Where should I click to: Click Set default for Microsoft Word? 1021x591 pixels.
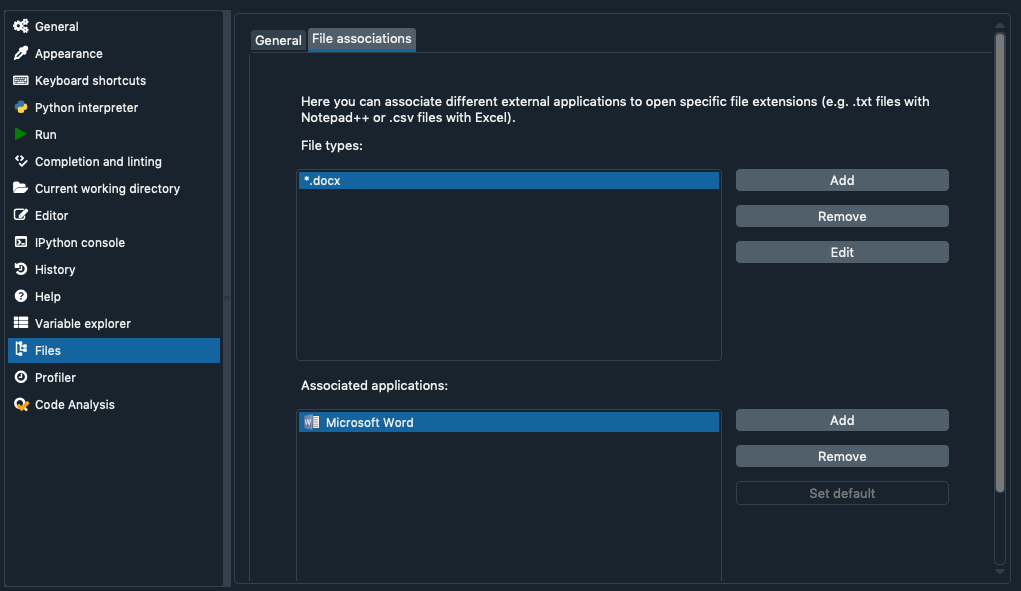tap(841, 493)
